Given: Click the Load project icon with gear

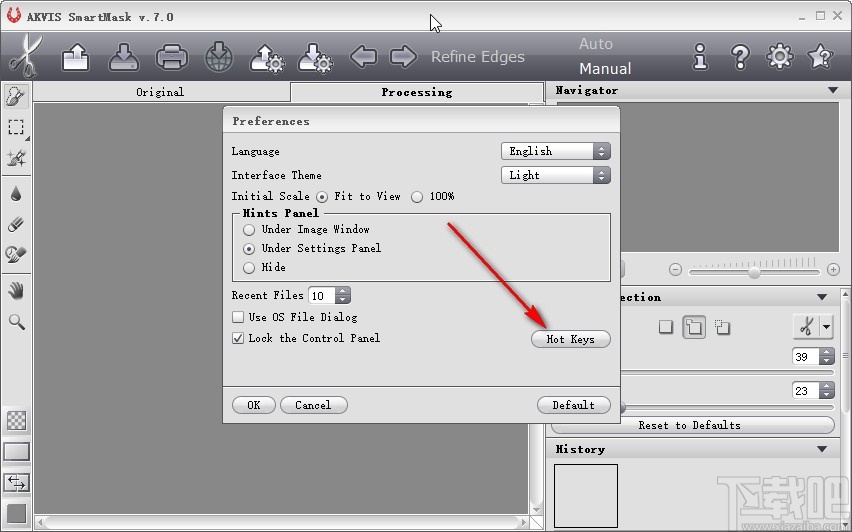Looking at the screenshot, I should 267,58.
